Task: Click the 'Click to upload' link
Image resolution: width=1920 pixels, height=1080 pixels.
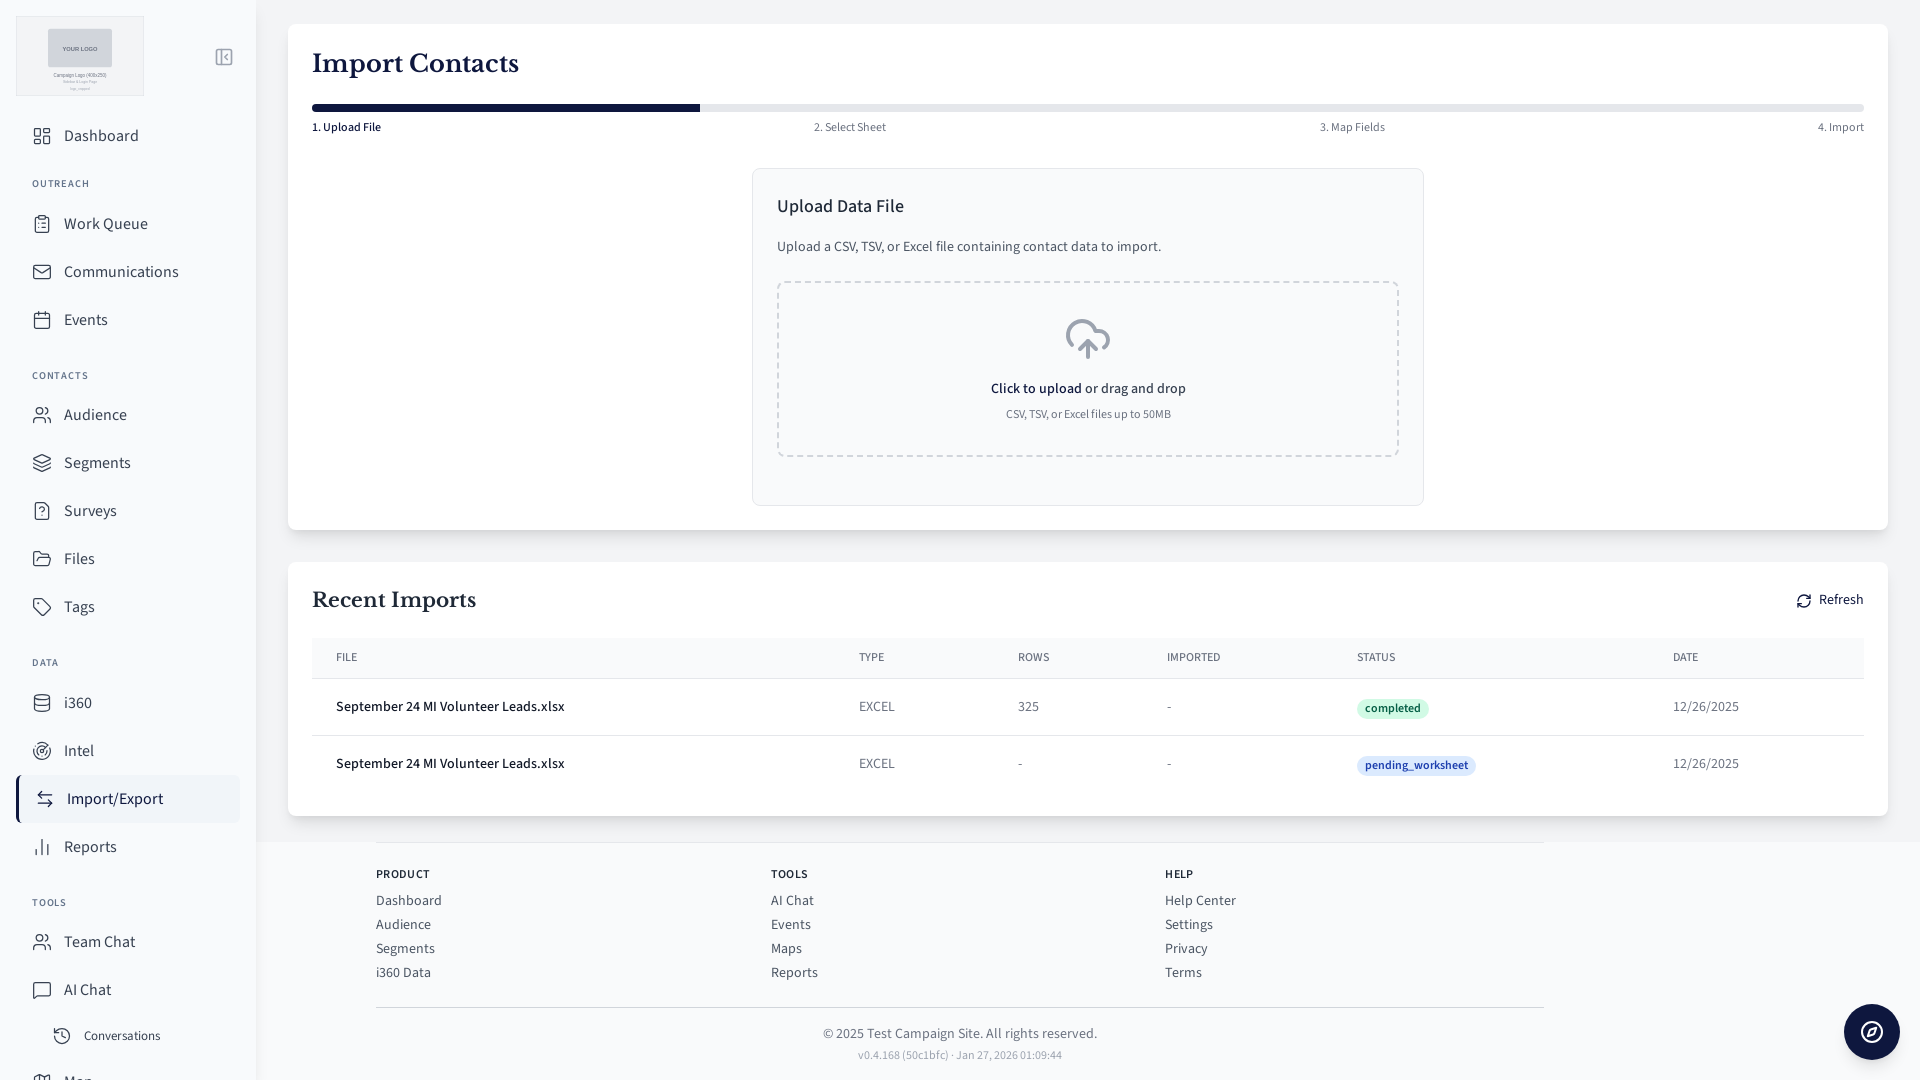Action: click(1035, 388)
